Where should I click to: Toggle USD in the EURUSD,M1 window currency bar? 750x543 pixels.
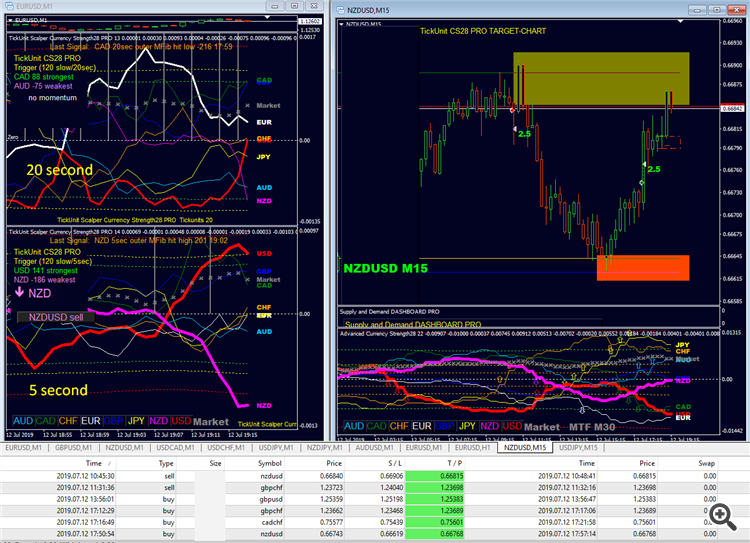coord(181,421)
